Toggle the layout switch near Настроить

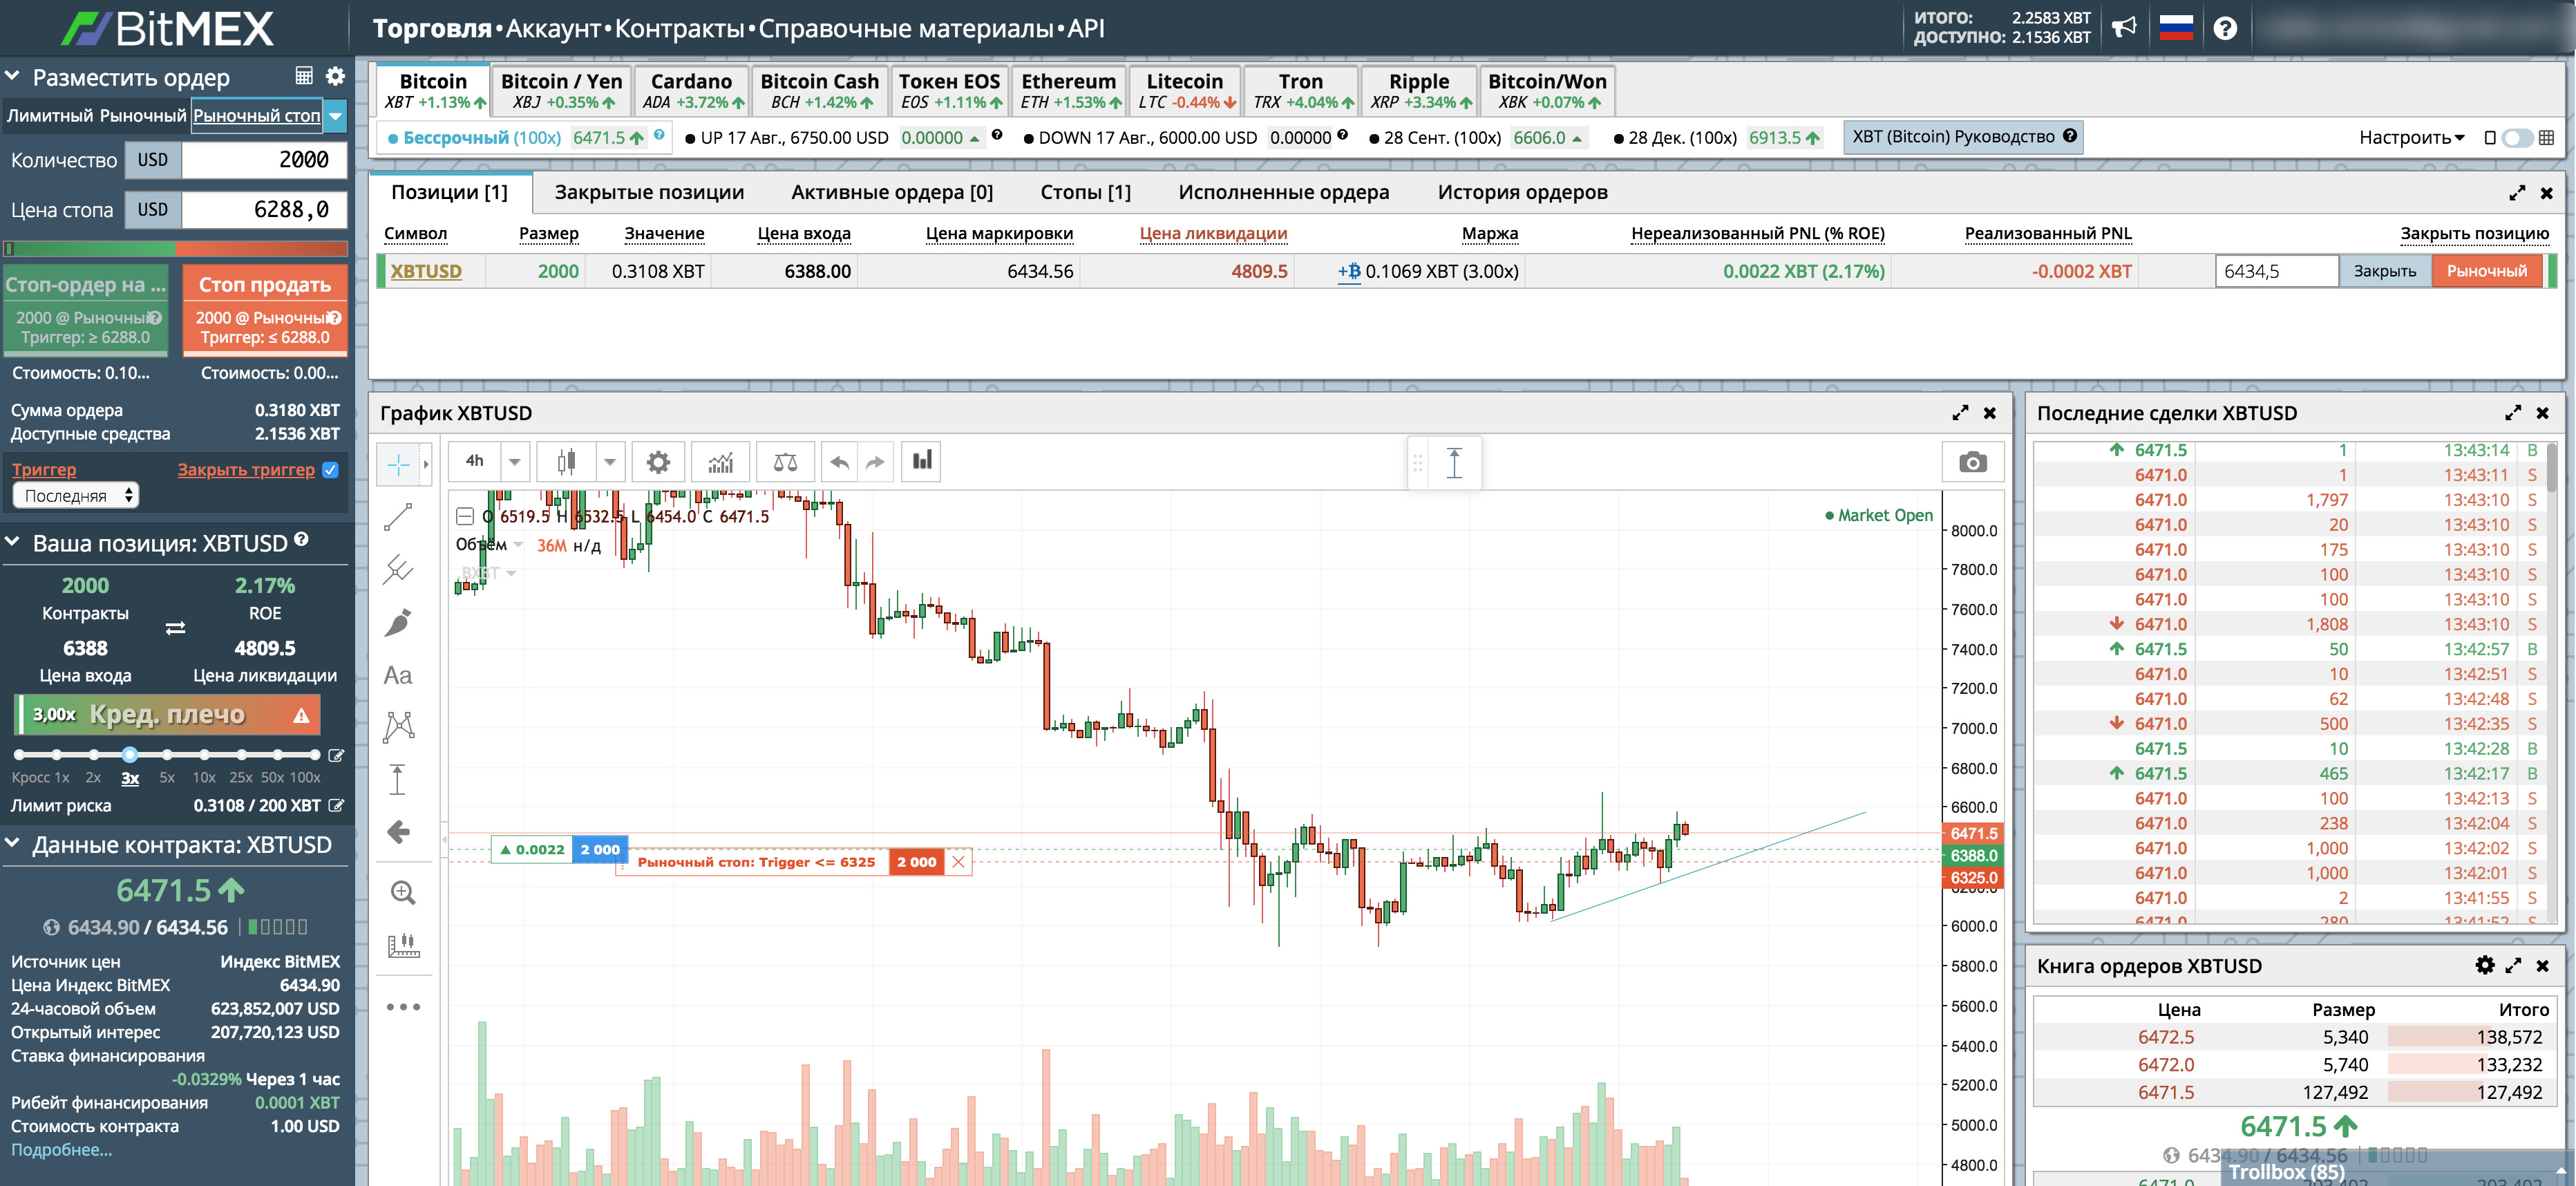pyautogui.click(x=2517, y=138)
